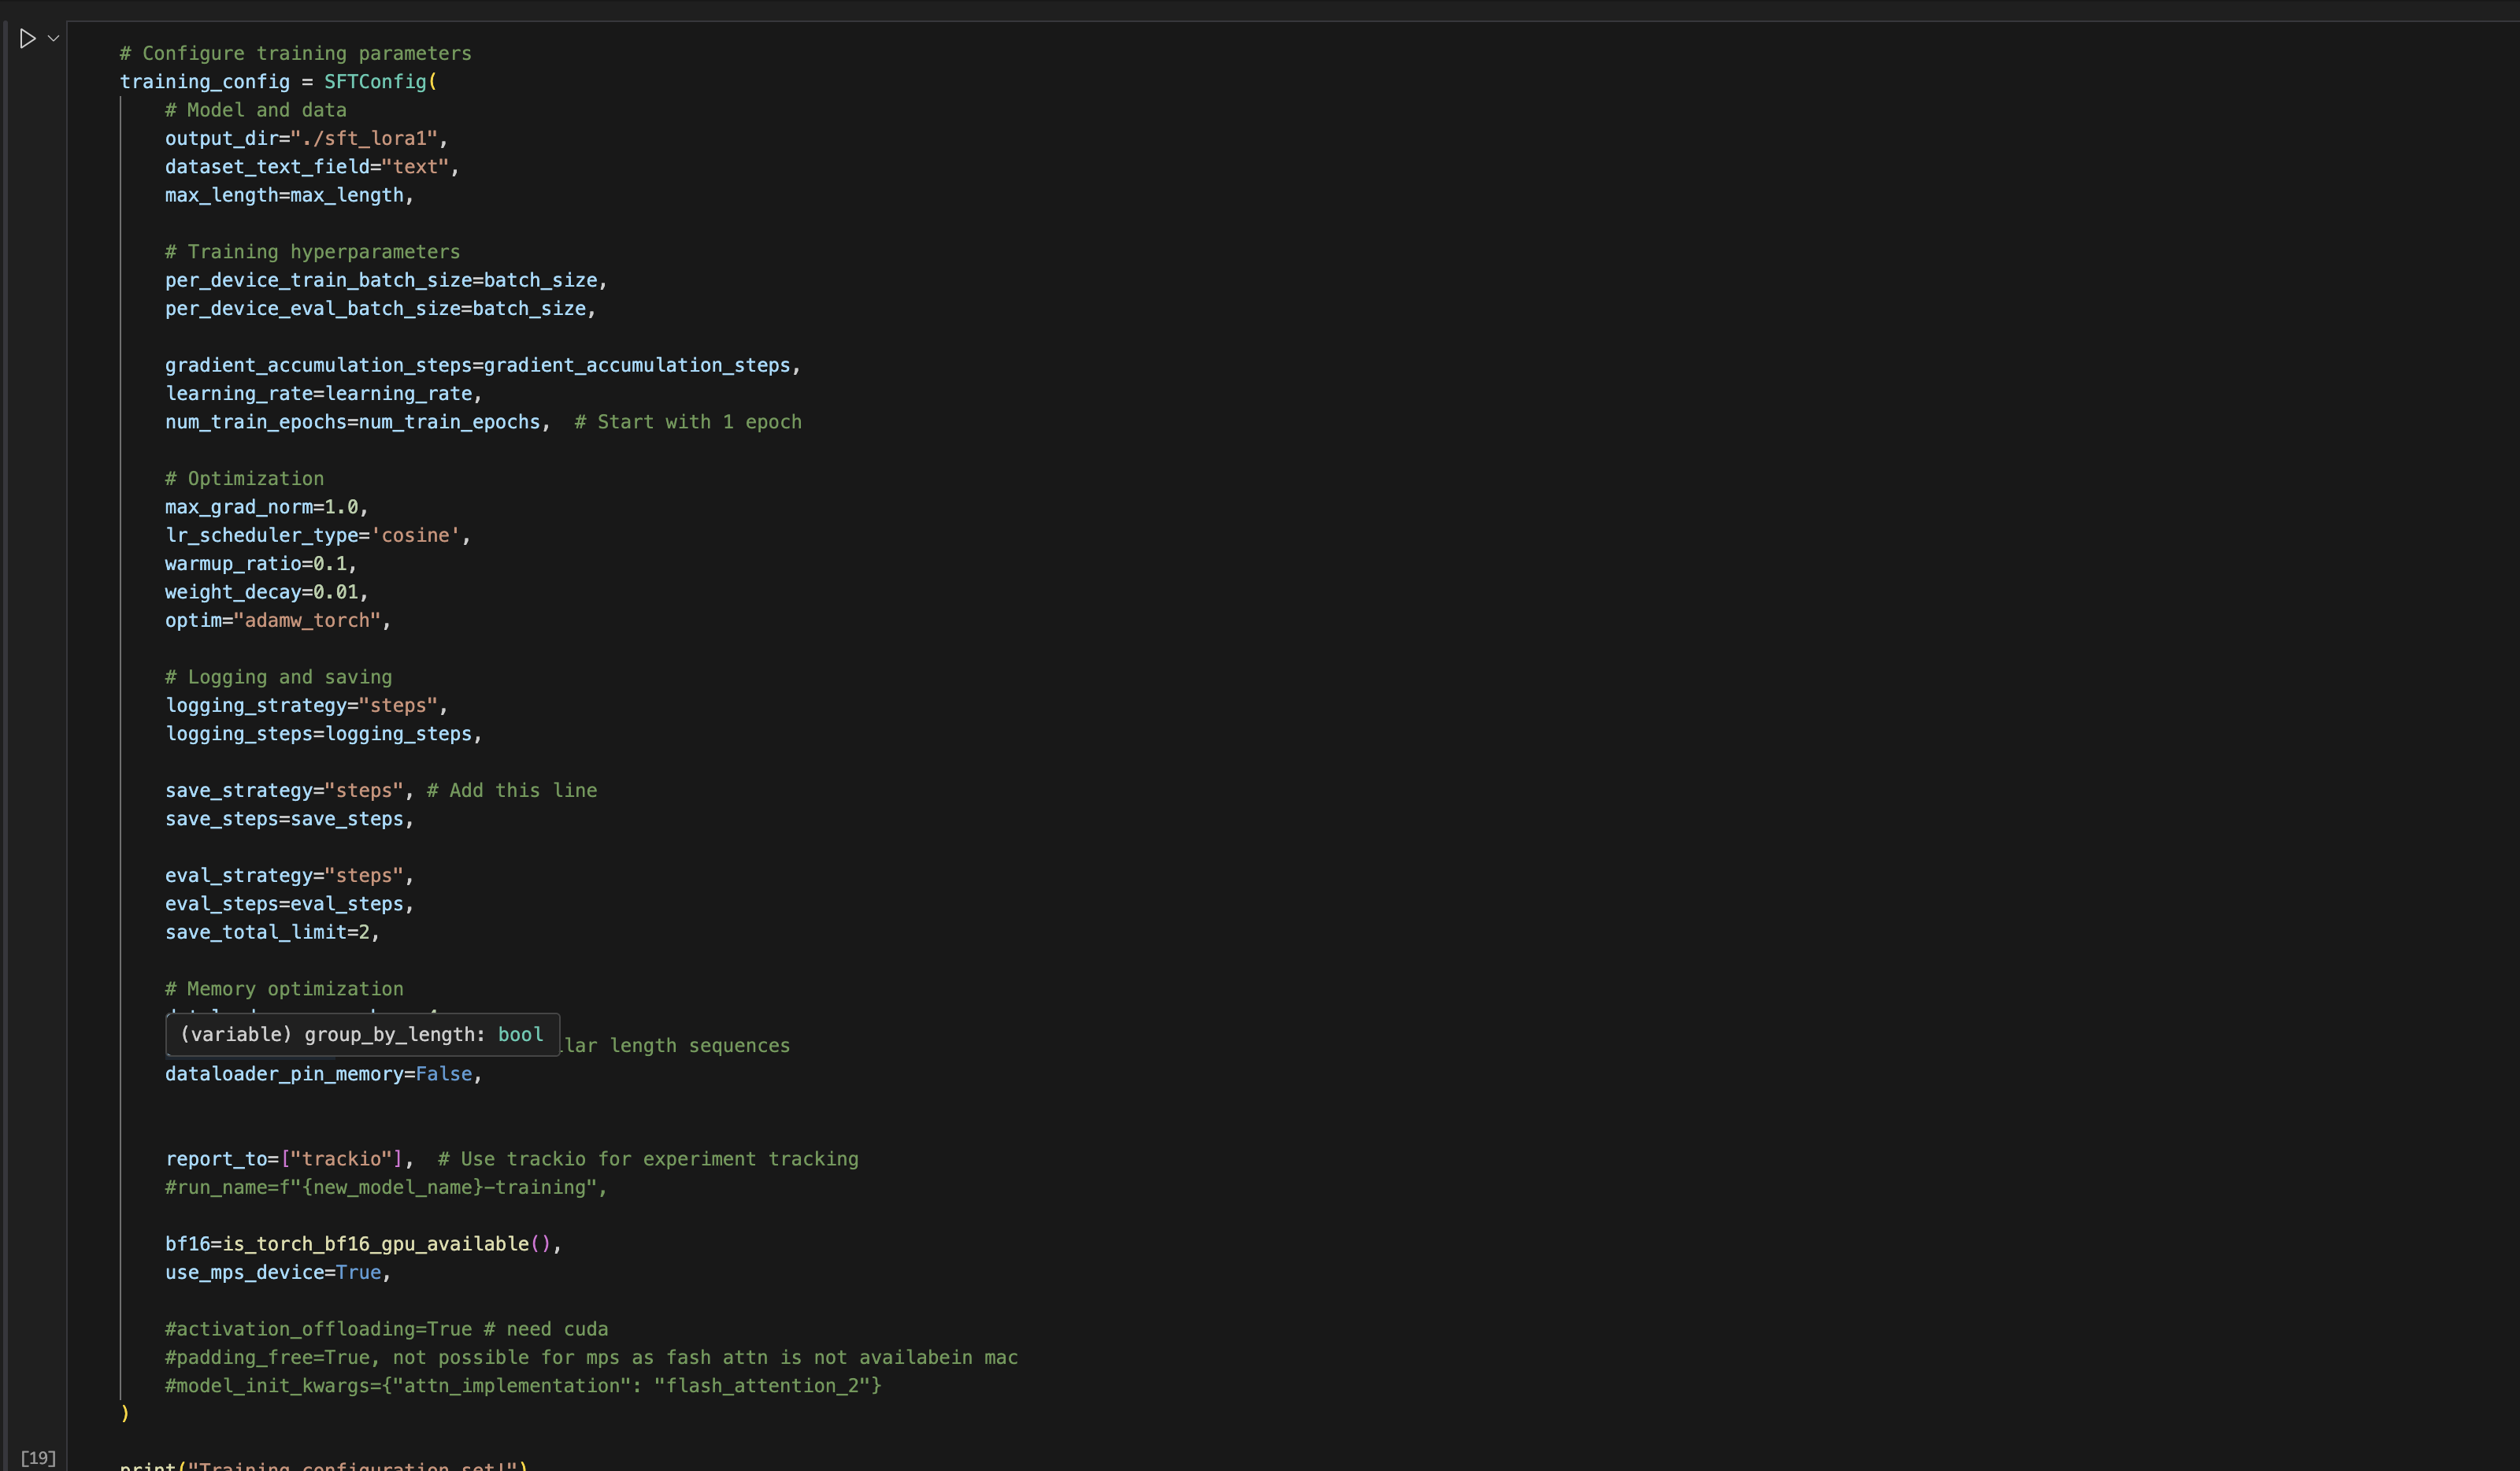This screenshot has height=1471, width=2520.
Task: Click the group_by_length hover tooltip
Action: 362,1034
